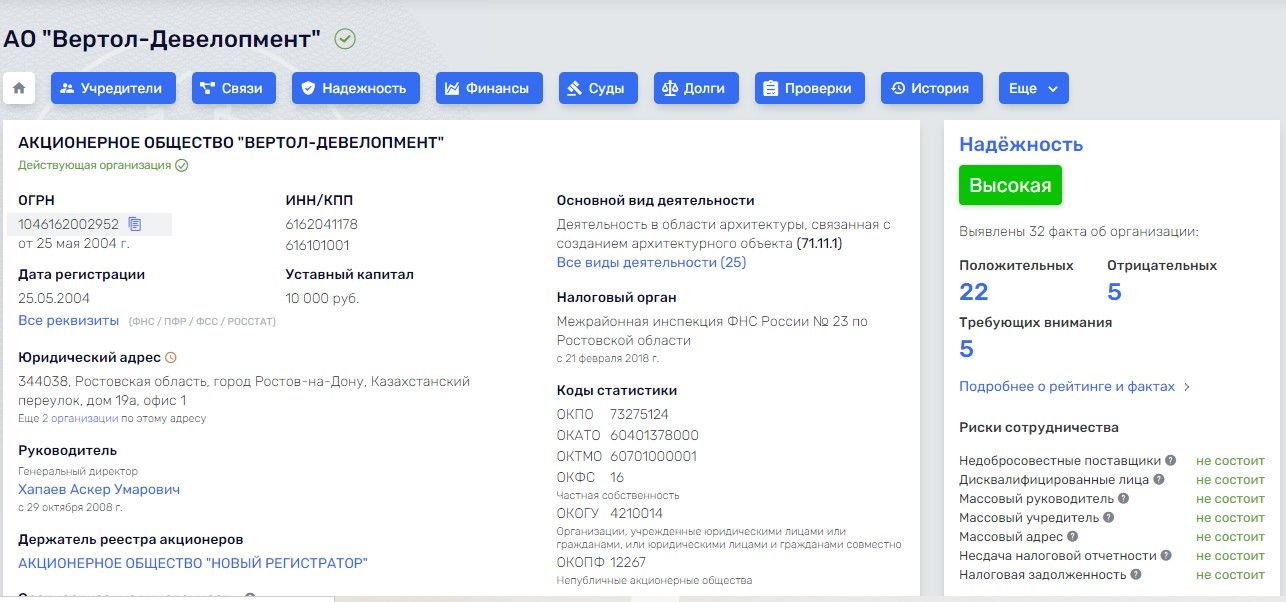Select the OGRN value 1046162002952
Screen dimensions: 1286x602
[69, 224]
